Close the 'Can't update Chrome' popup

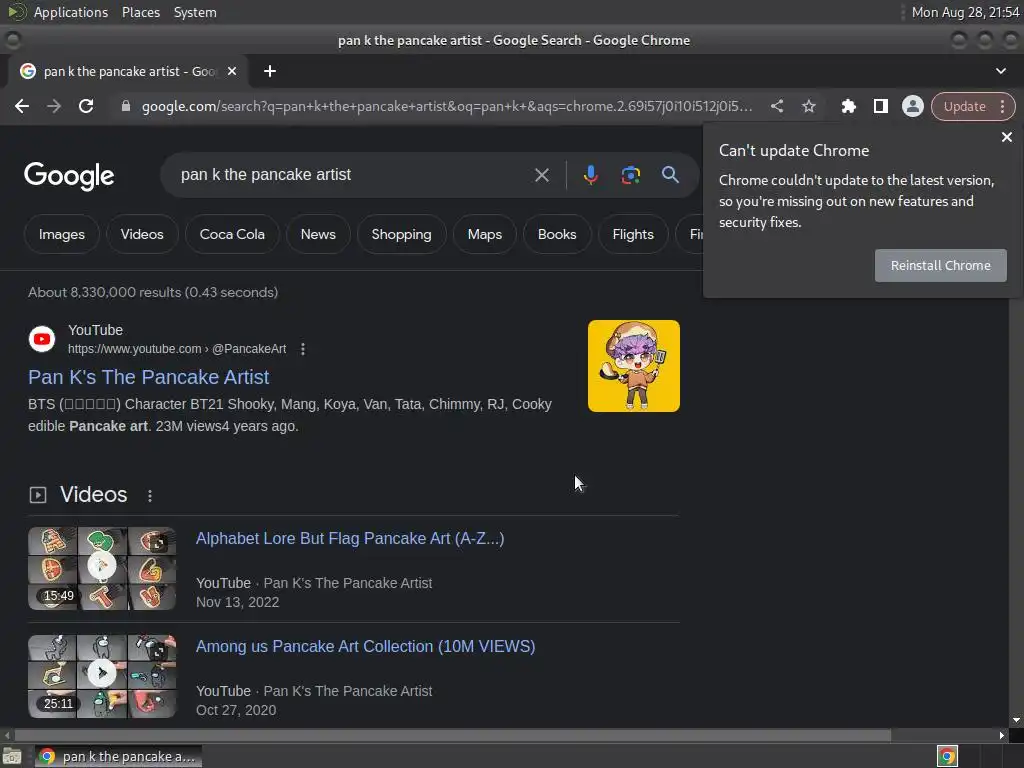coord(1006,137)
